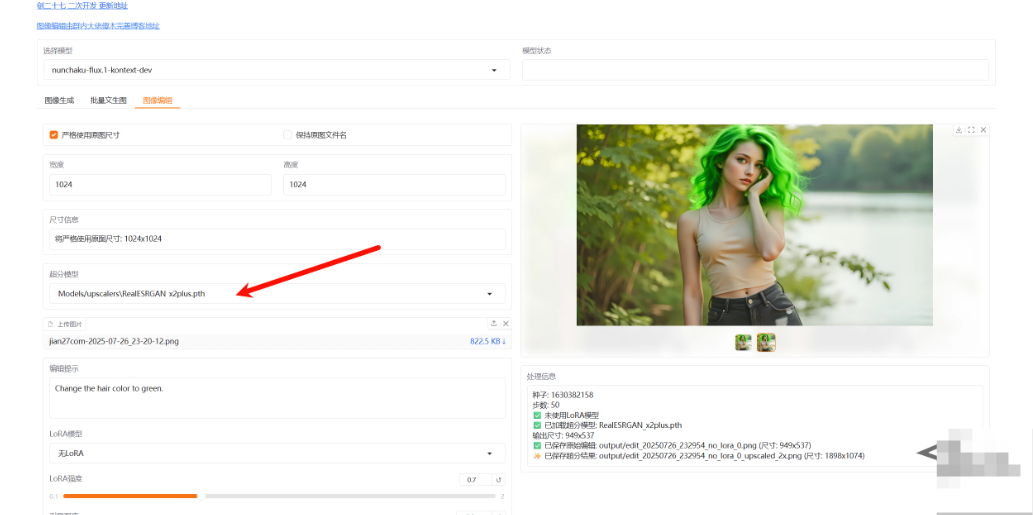This screenshot has width=1033, height=515.
Task: Open the 选择模型 dropdown showing nunchaku-flux.1-kontext-dev
Action: click(x=277, y=70)
